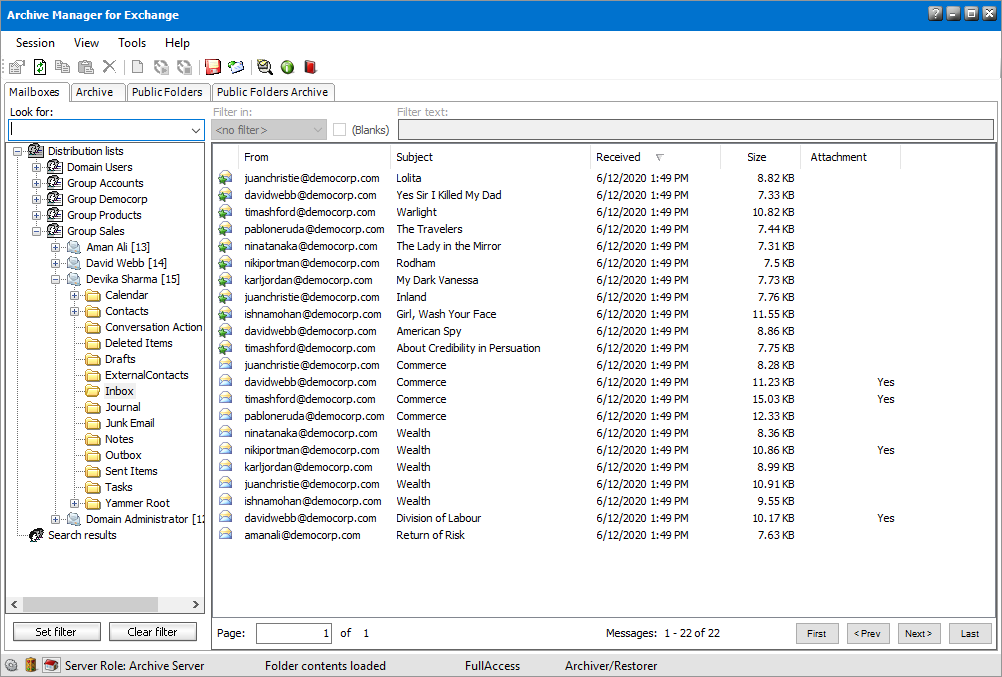The image size is (1002, 677).
Task: Open the Look for dropdown arrow
Action: tap(196, 130)
